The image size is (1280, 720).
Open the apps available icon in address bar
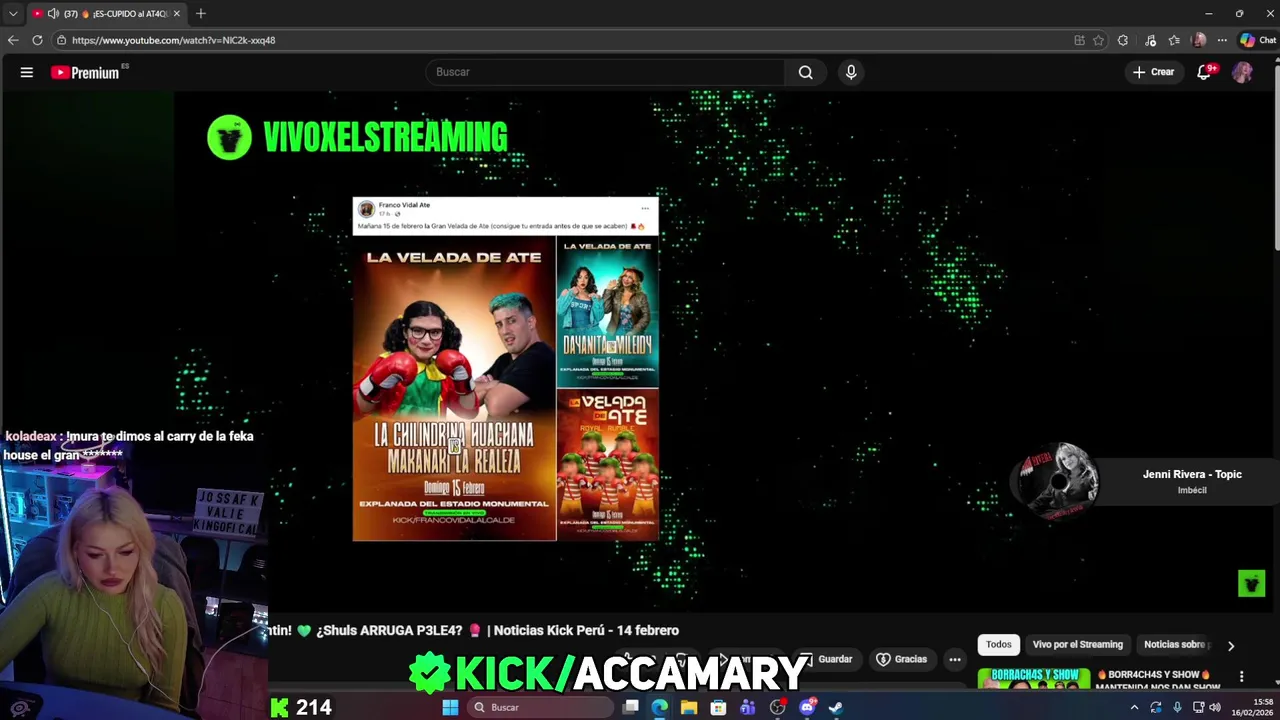(x=1079, y=40)
